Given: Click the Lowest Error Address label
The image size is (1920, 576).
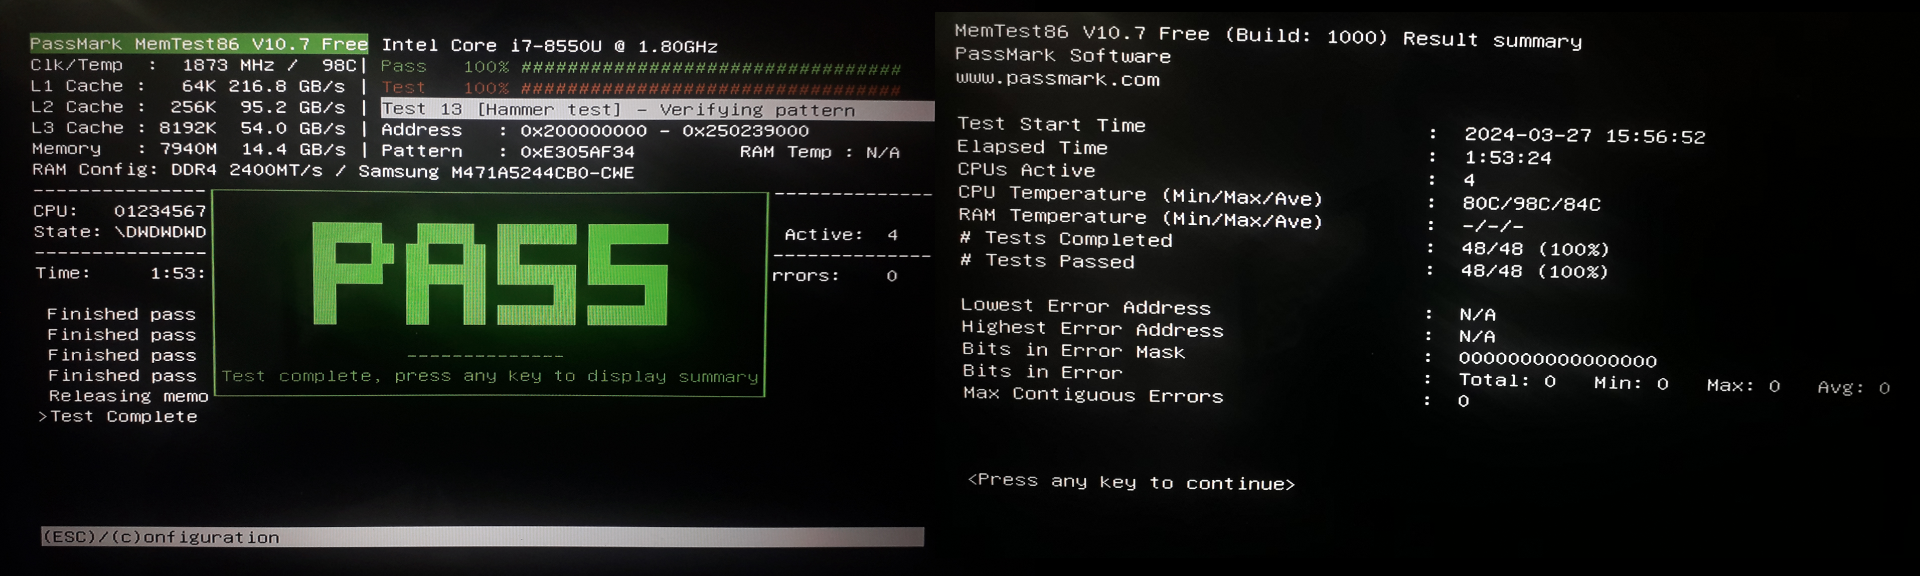Looking at the screenshot, I should [x=1085, y=307].
